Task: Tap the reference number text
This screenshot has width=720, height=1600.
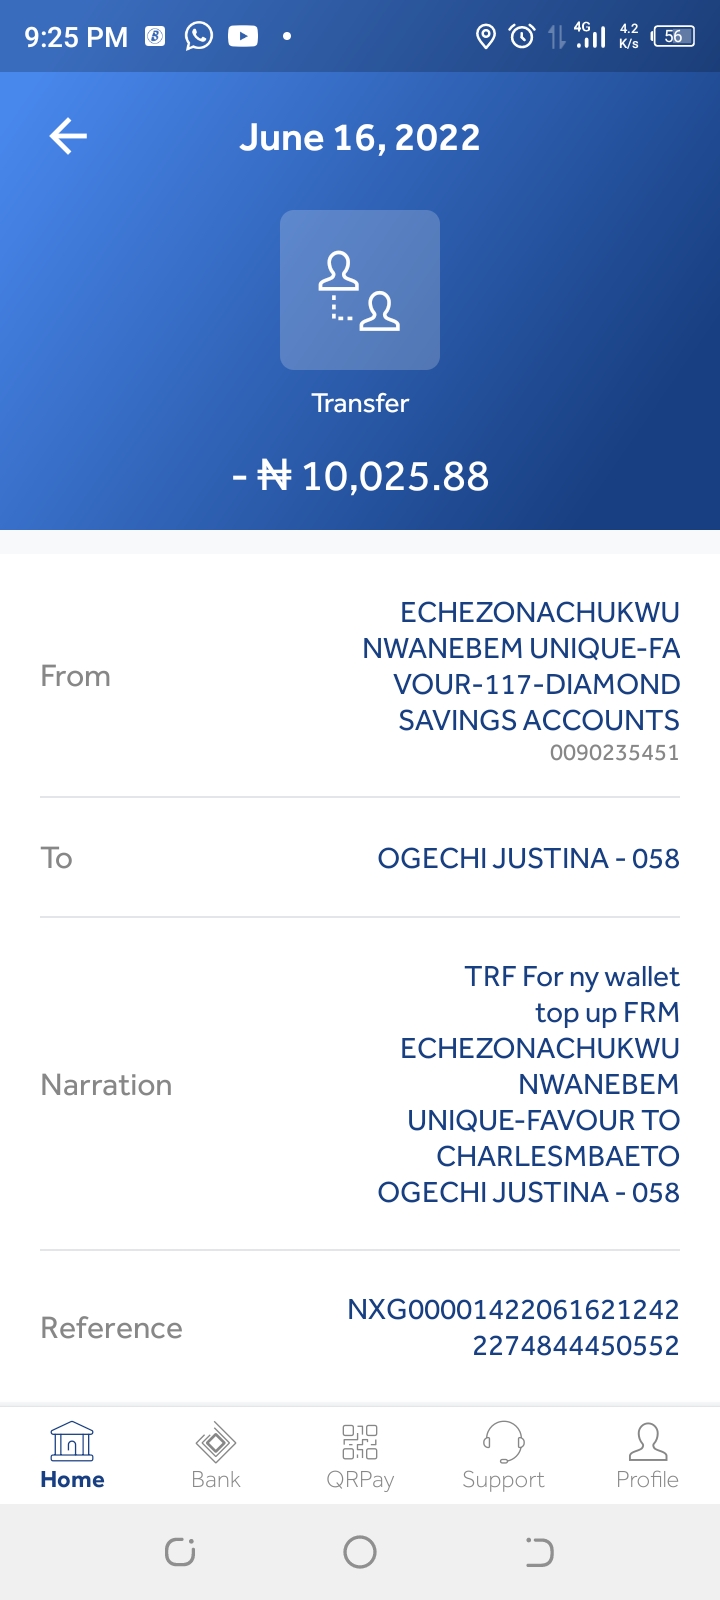Action: point(513,1327)
